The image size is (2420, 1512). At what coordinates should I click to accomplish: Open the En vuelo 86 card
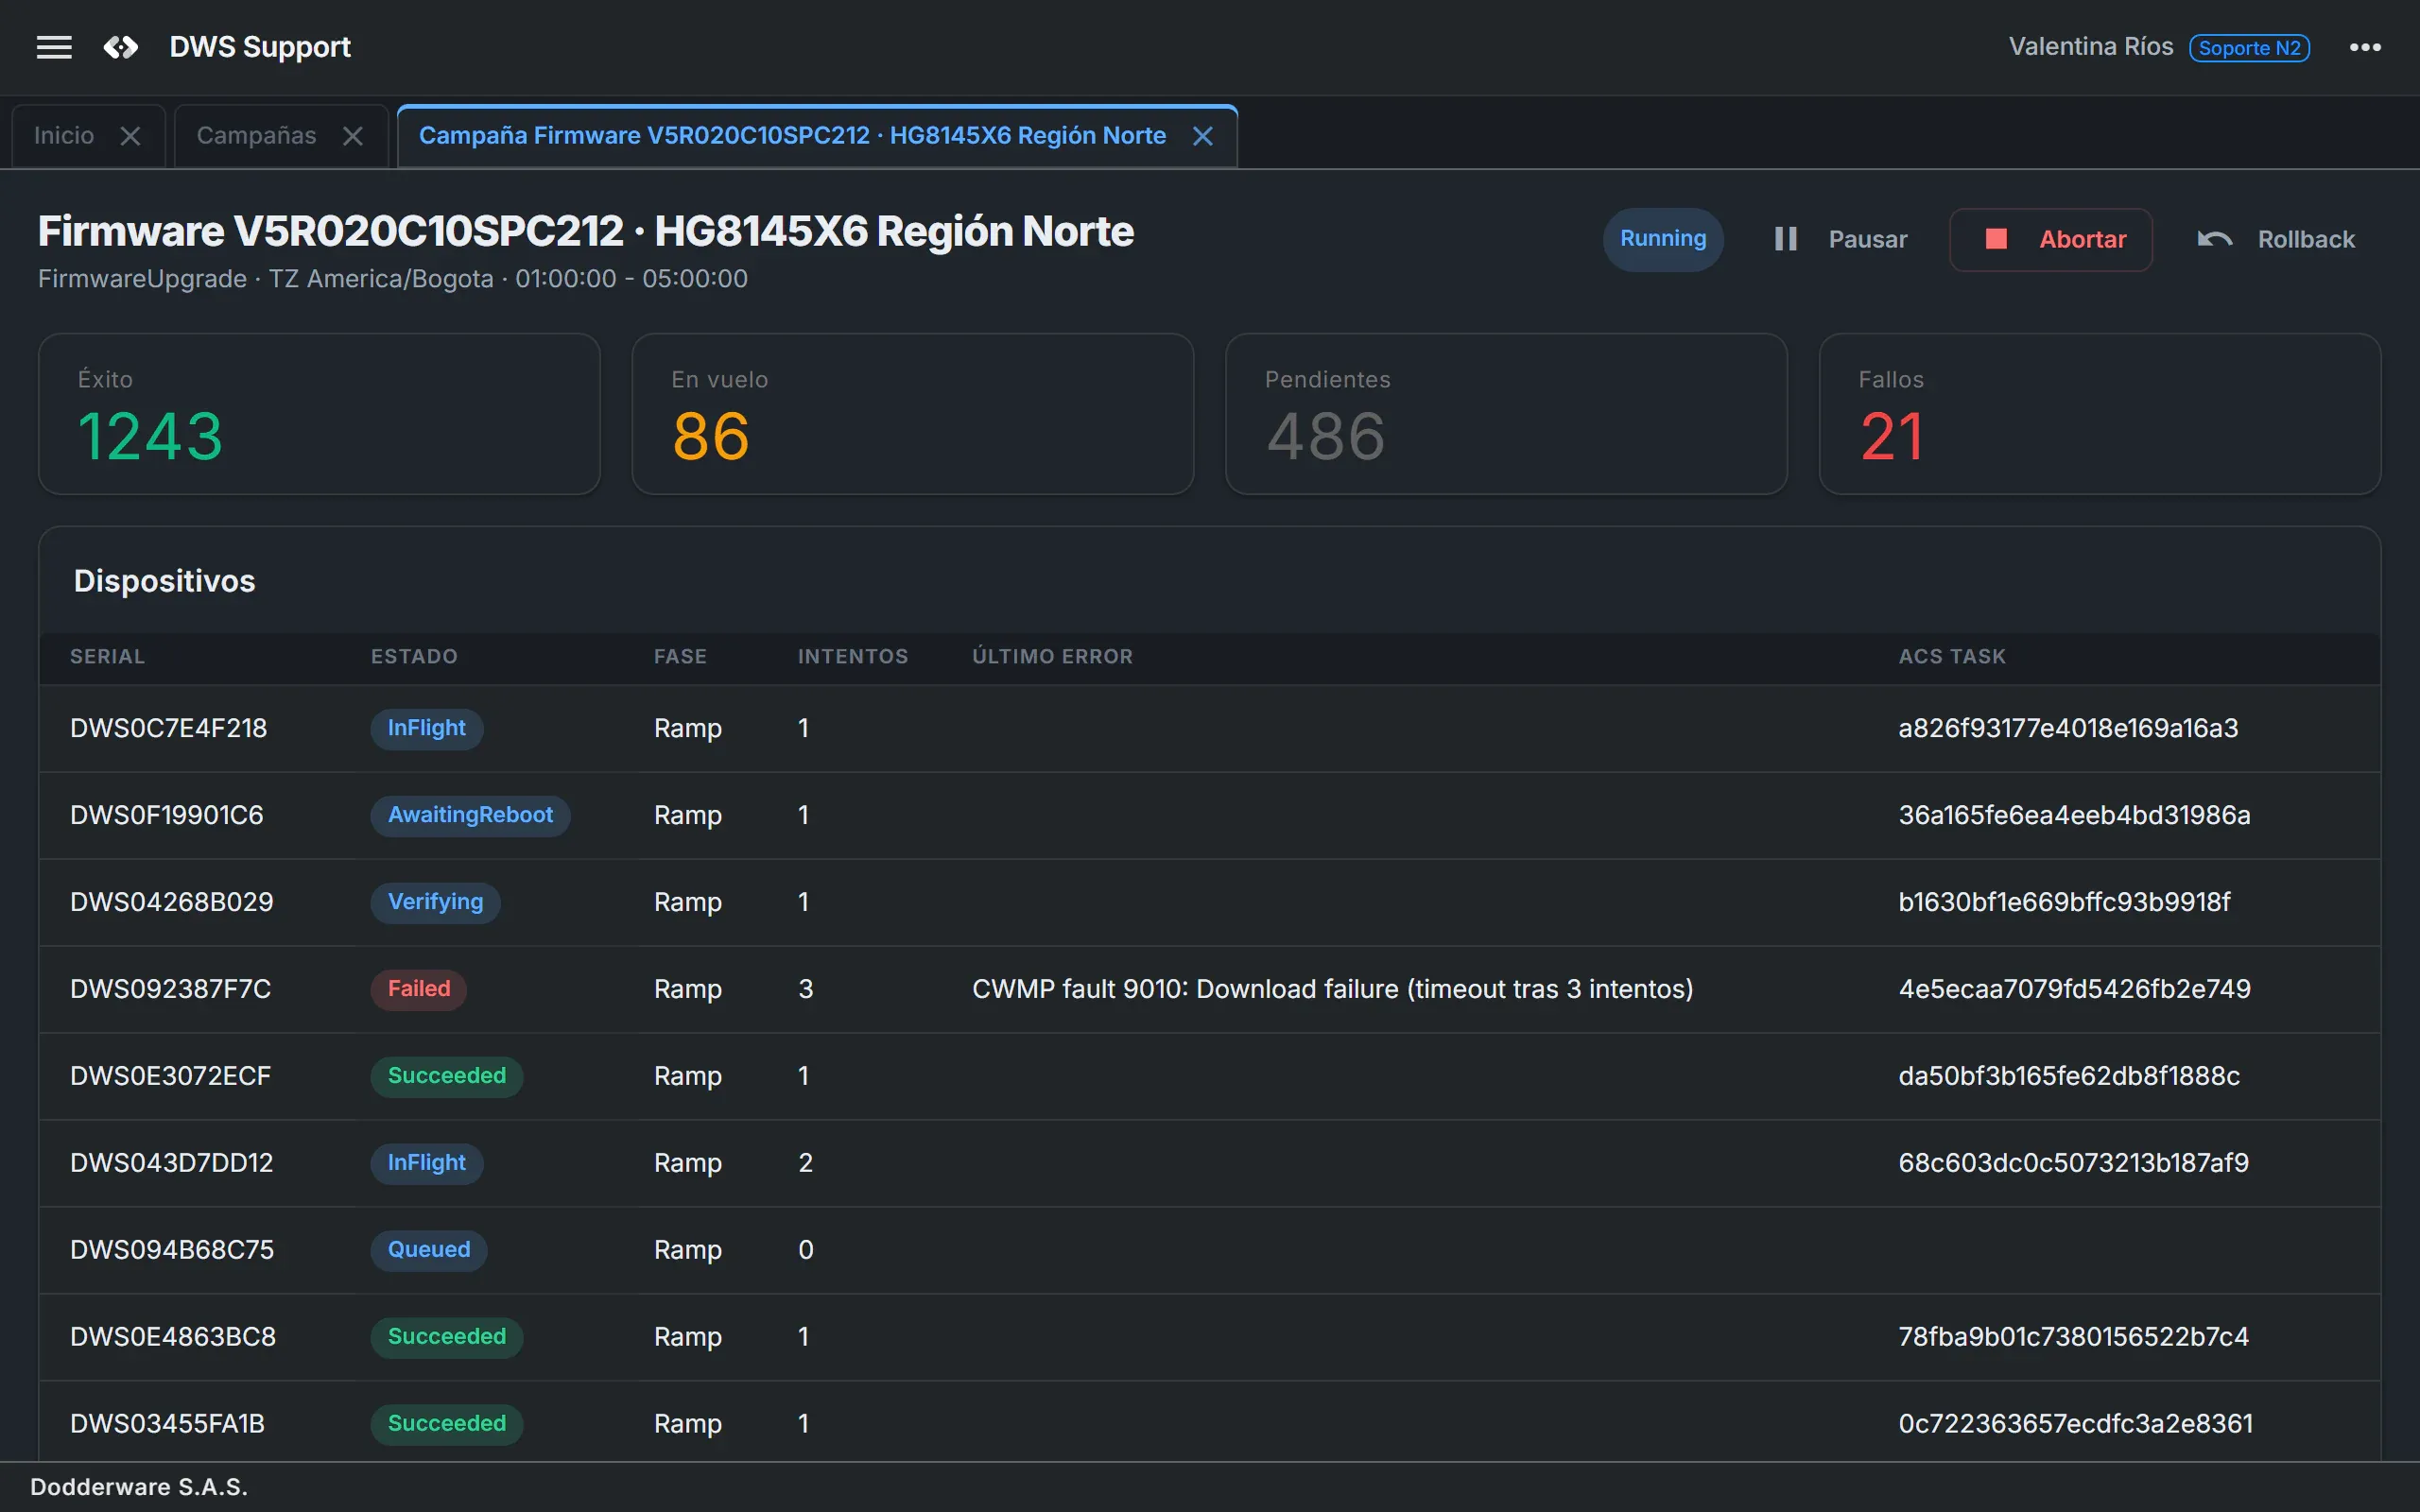(x=913, y=414)
